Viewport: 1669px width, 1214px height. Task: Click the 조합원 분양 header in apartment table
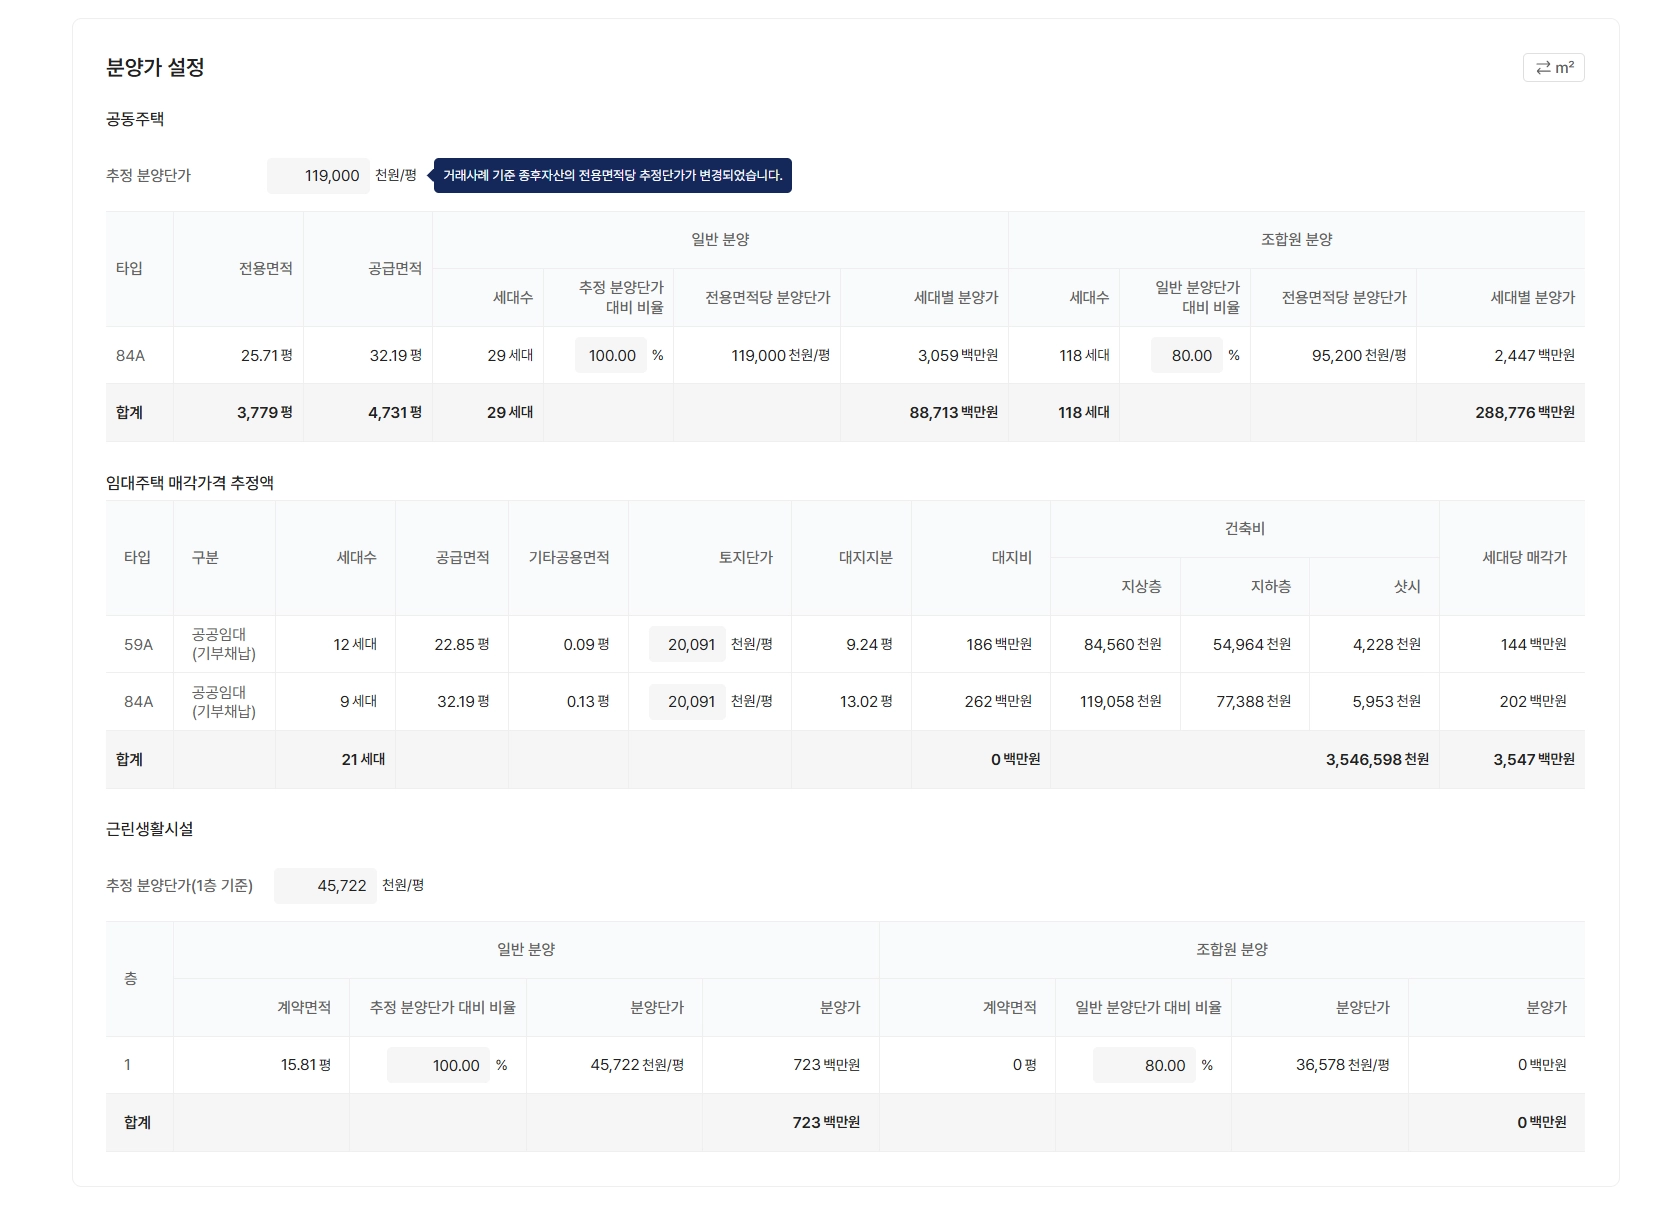pos(1296,239)
